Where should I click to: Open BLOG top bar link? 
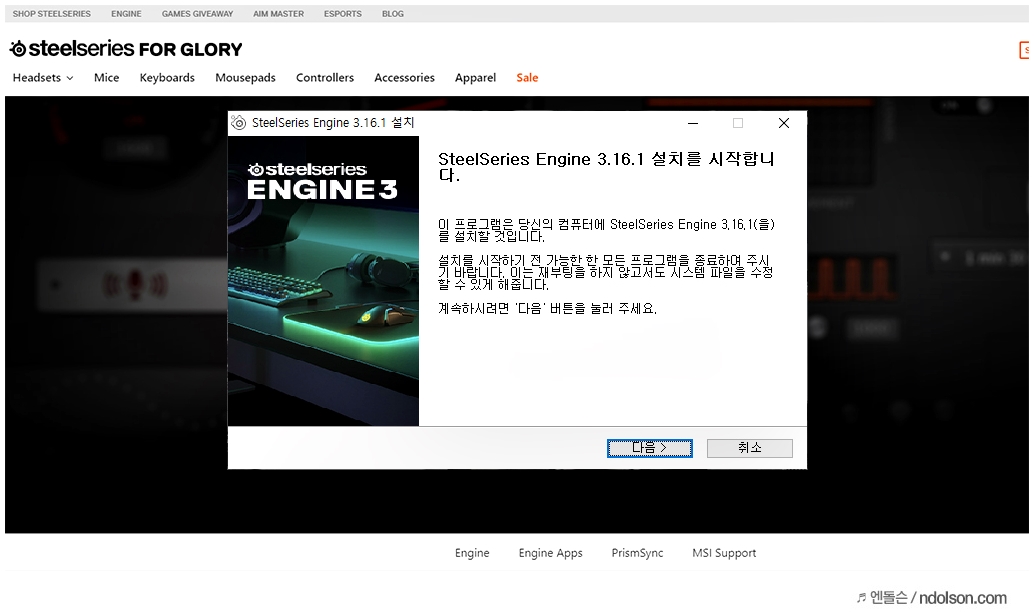pos(392,14)
